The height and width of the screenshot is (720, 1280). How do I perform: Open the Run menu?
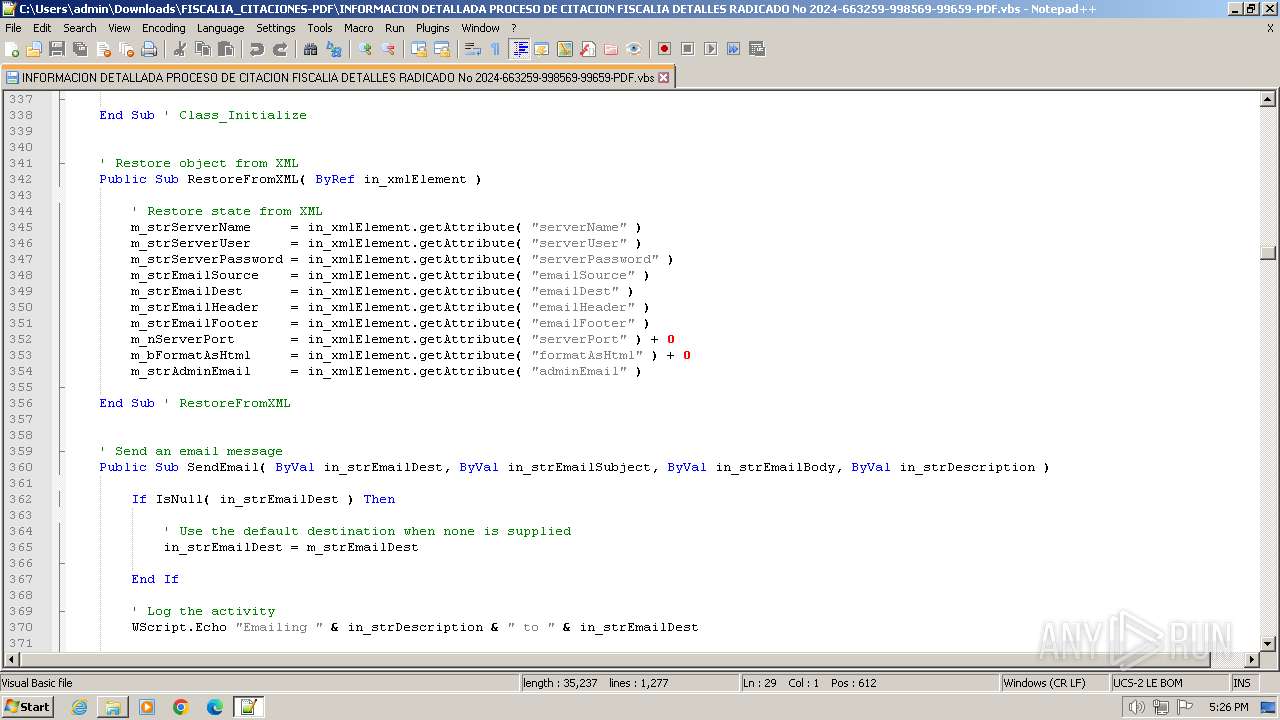pyautogui.click(x=395, y=28)
